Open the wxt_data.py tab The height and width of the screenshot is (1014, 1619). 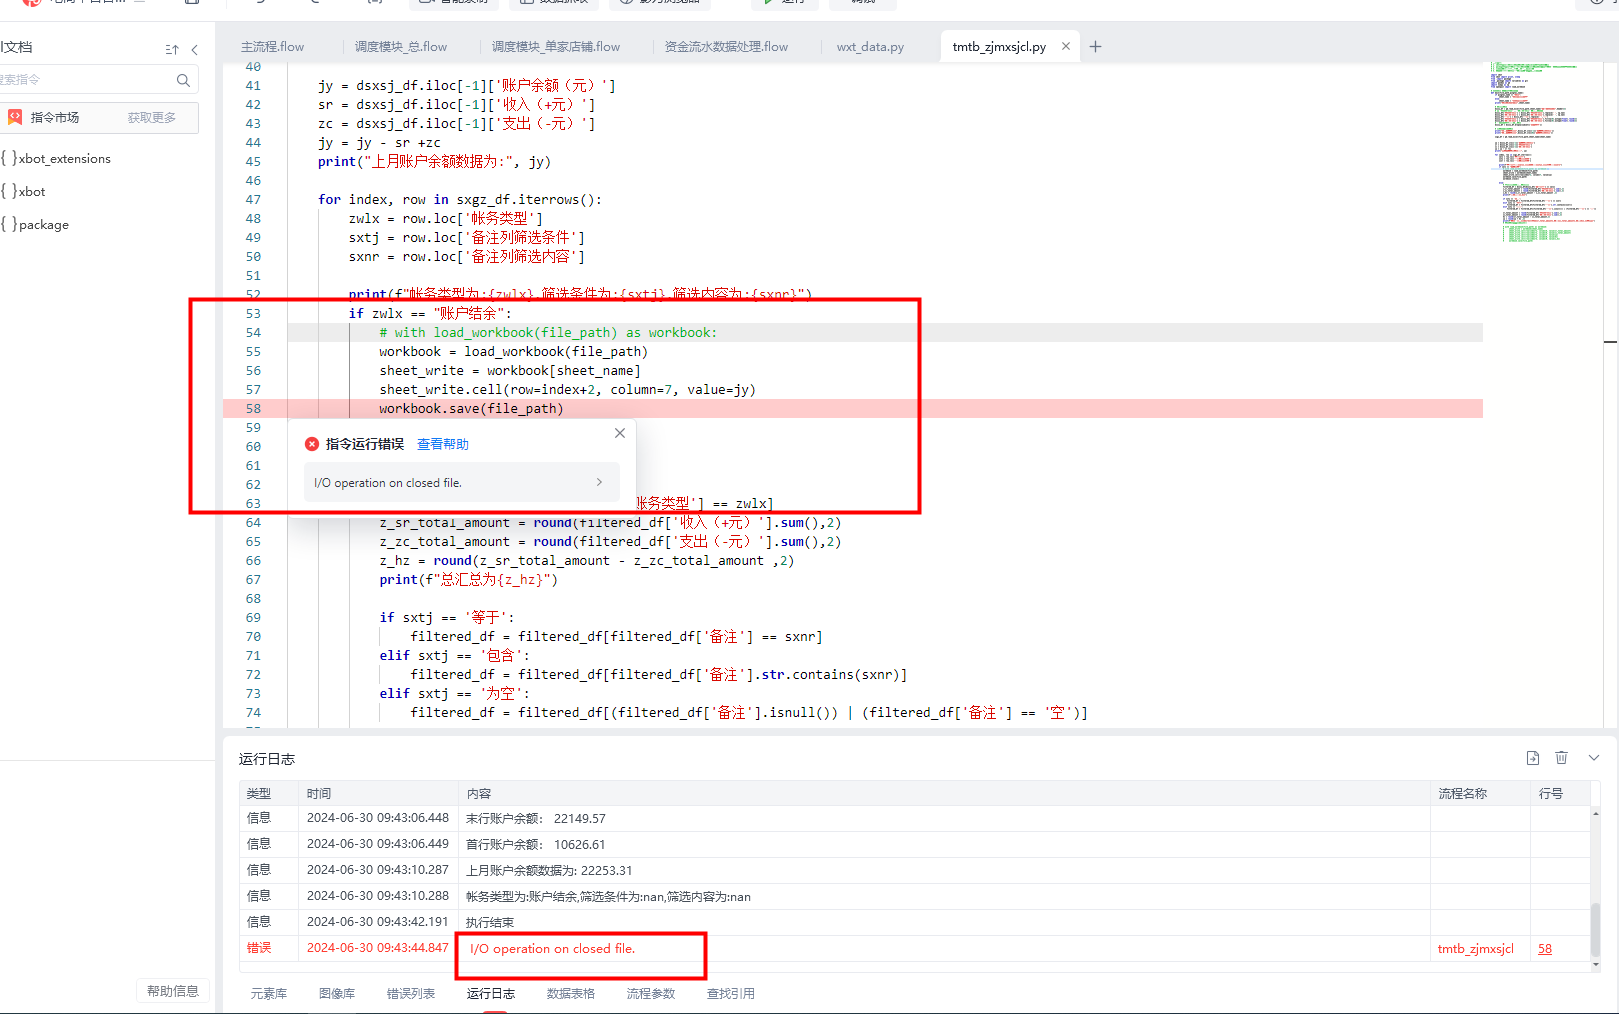(870, 47)
